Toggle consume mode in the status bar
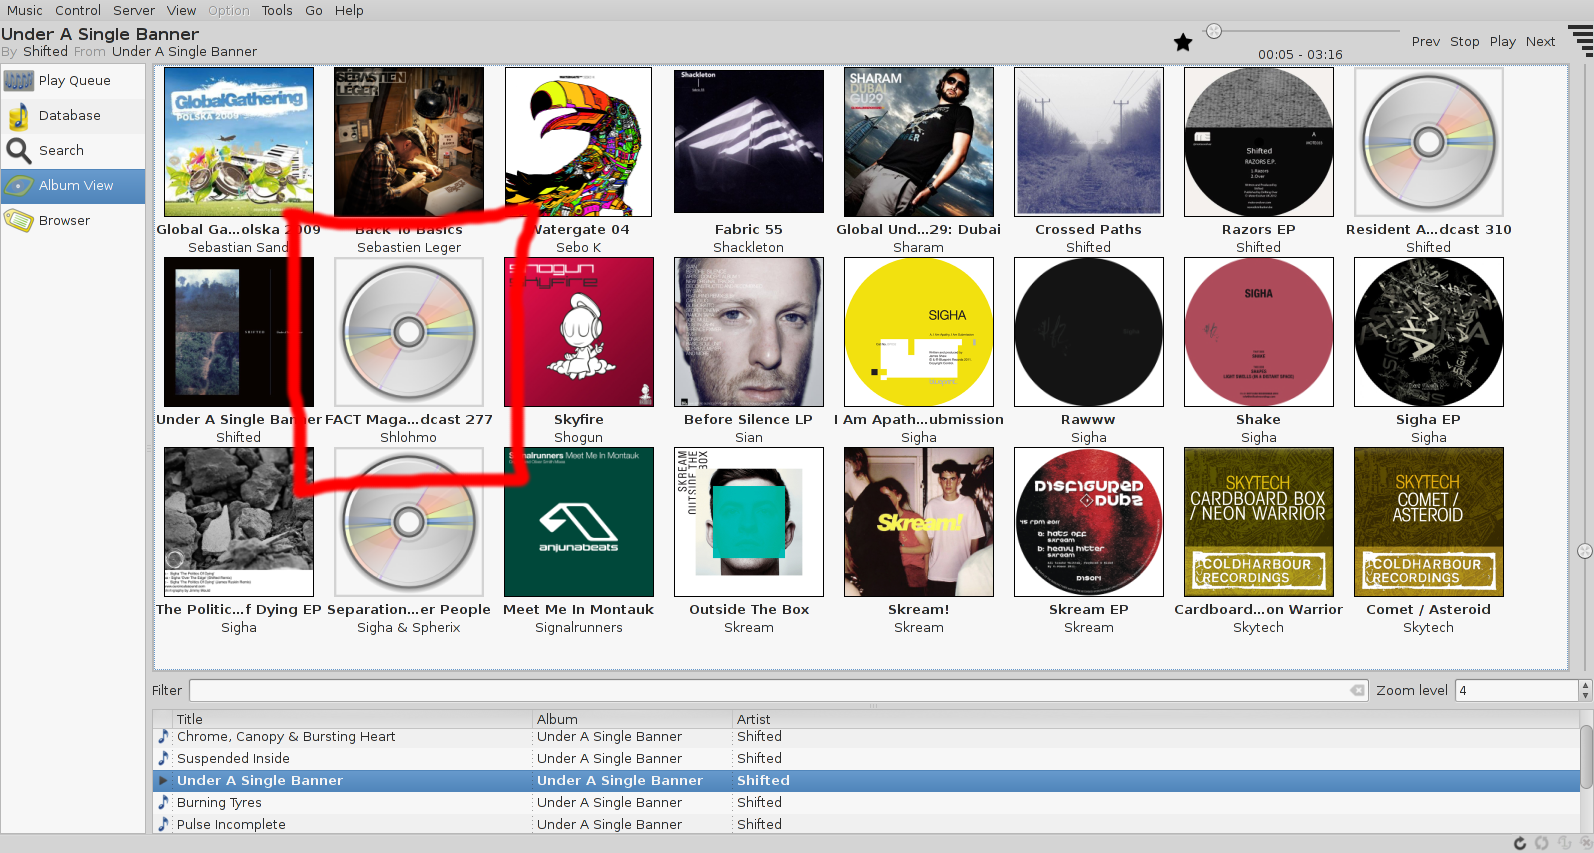1594x853 pixels. (x=1585, y=843)
